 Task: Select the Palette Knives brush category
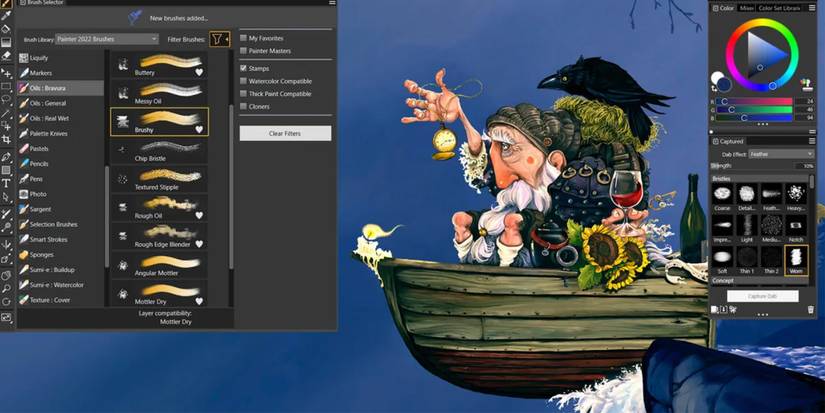point(50,133)
